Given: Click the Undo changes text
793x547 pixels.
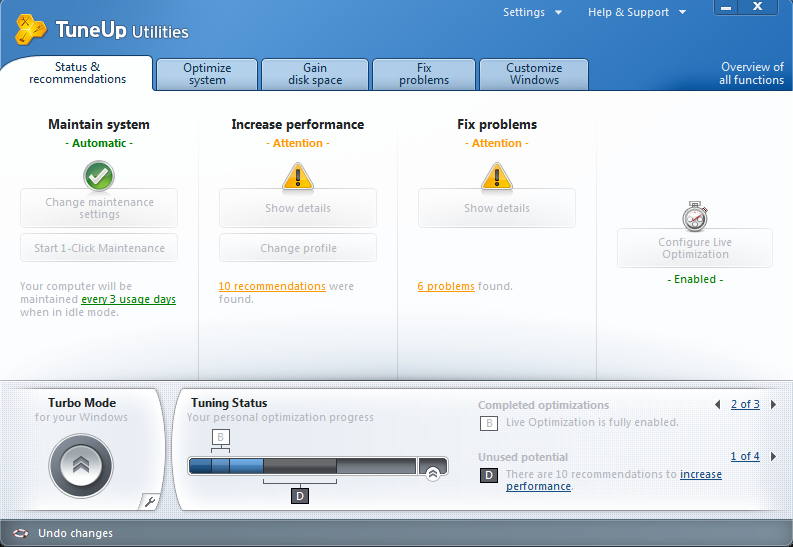Looking at the screenshot, I should click(x=75, y=533).
